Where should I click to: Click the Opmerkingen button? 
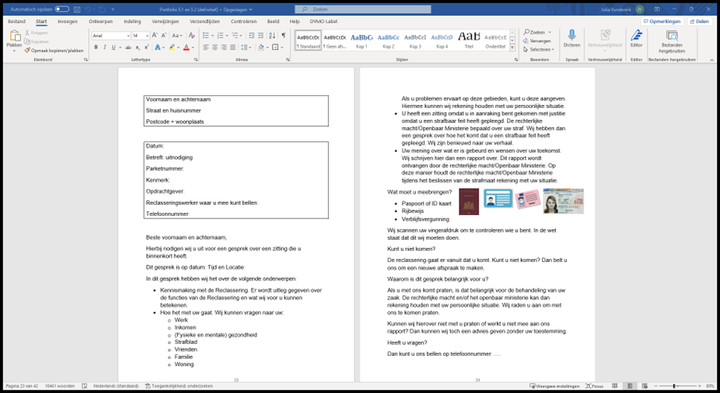coord(662,22)
